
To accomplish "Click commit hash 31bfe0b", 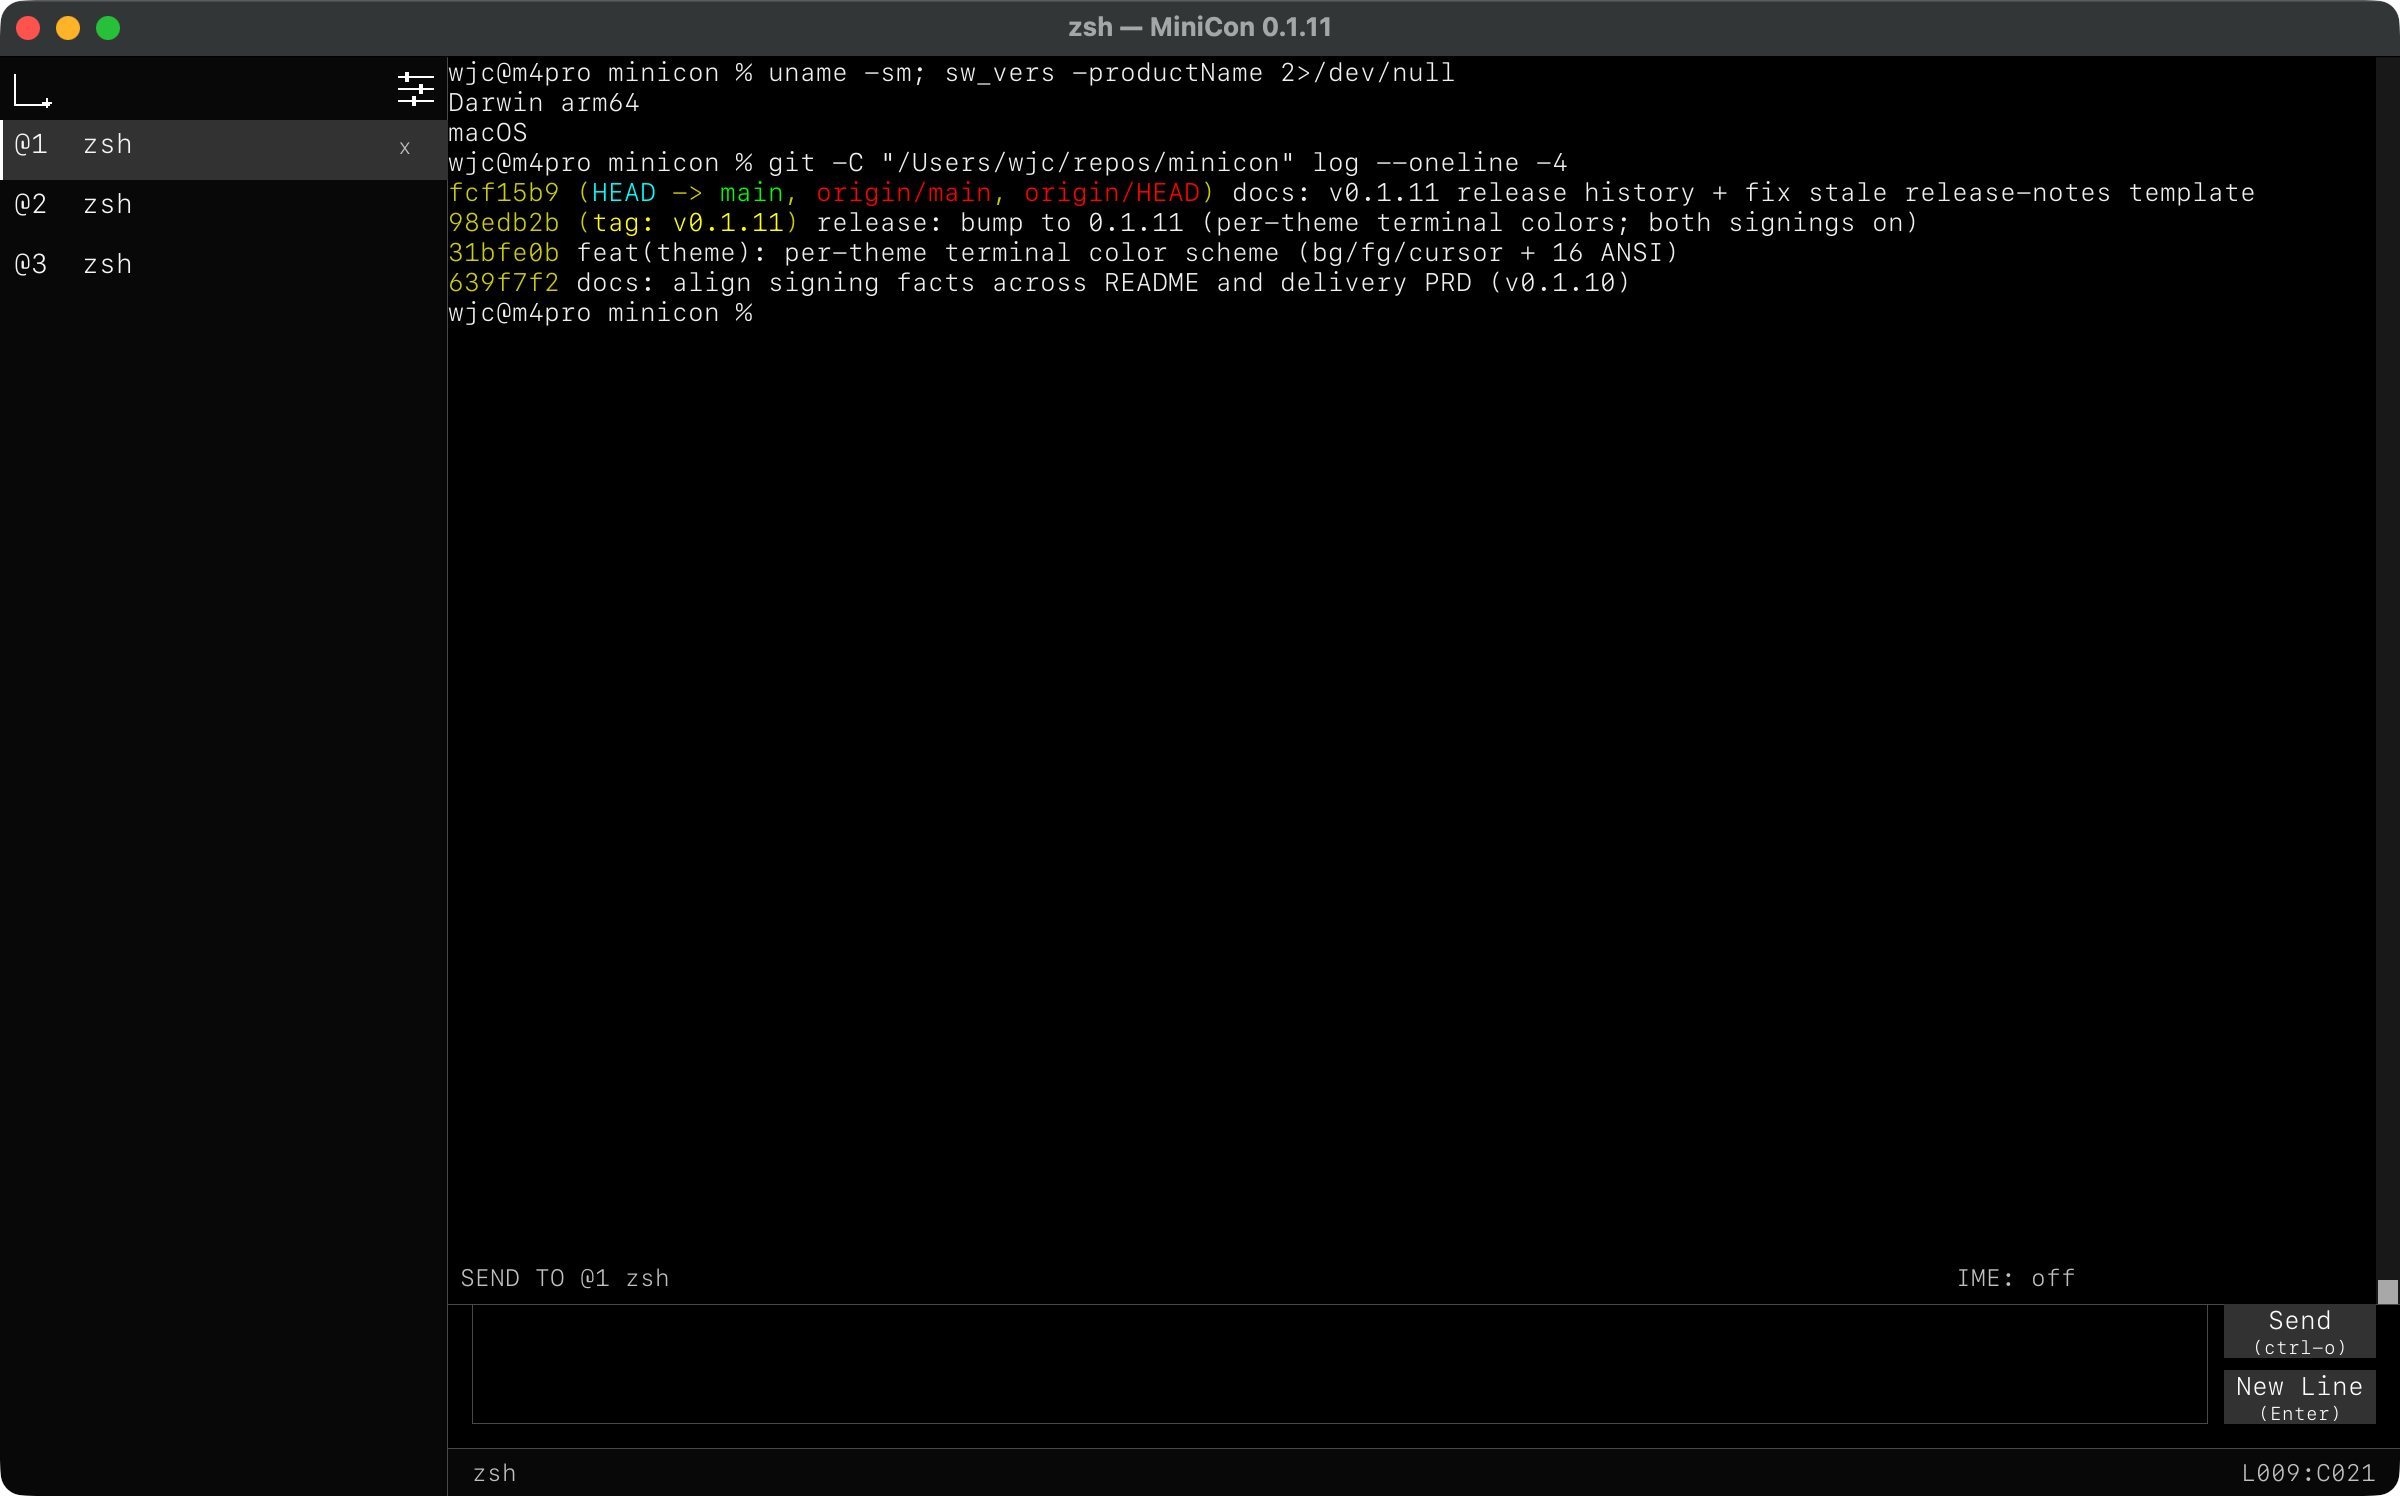I will pos(504,253).
